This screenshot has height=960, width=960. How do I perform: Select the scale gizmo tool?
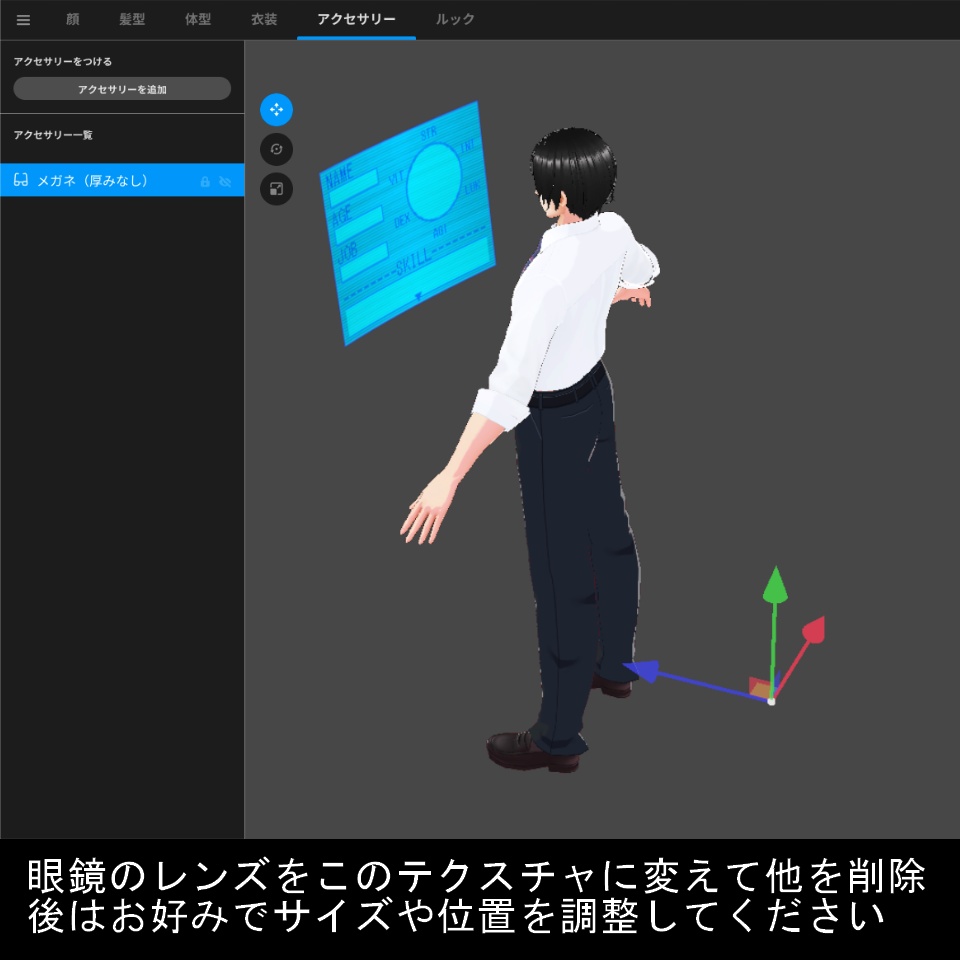[x=275, y=188]
